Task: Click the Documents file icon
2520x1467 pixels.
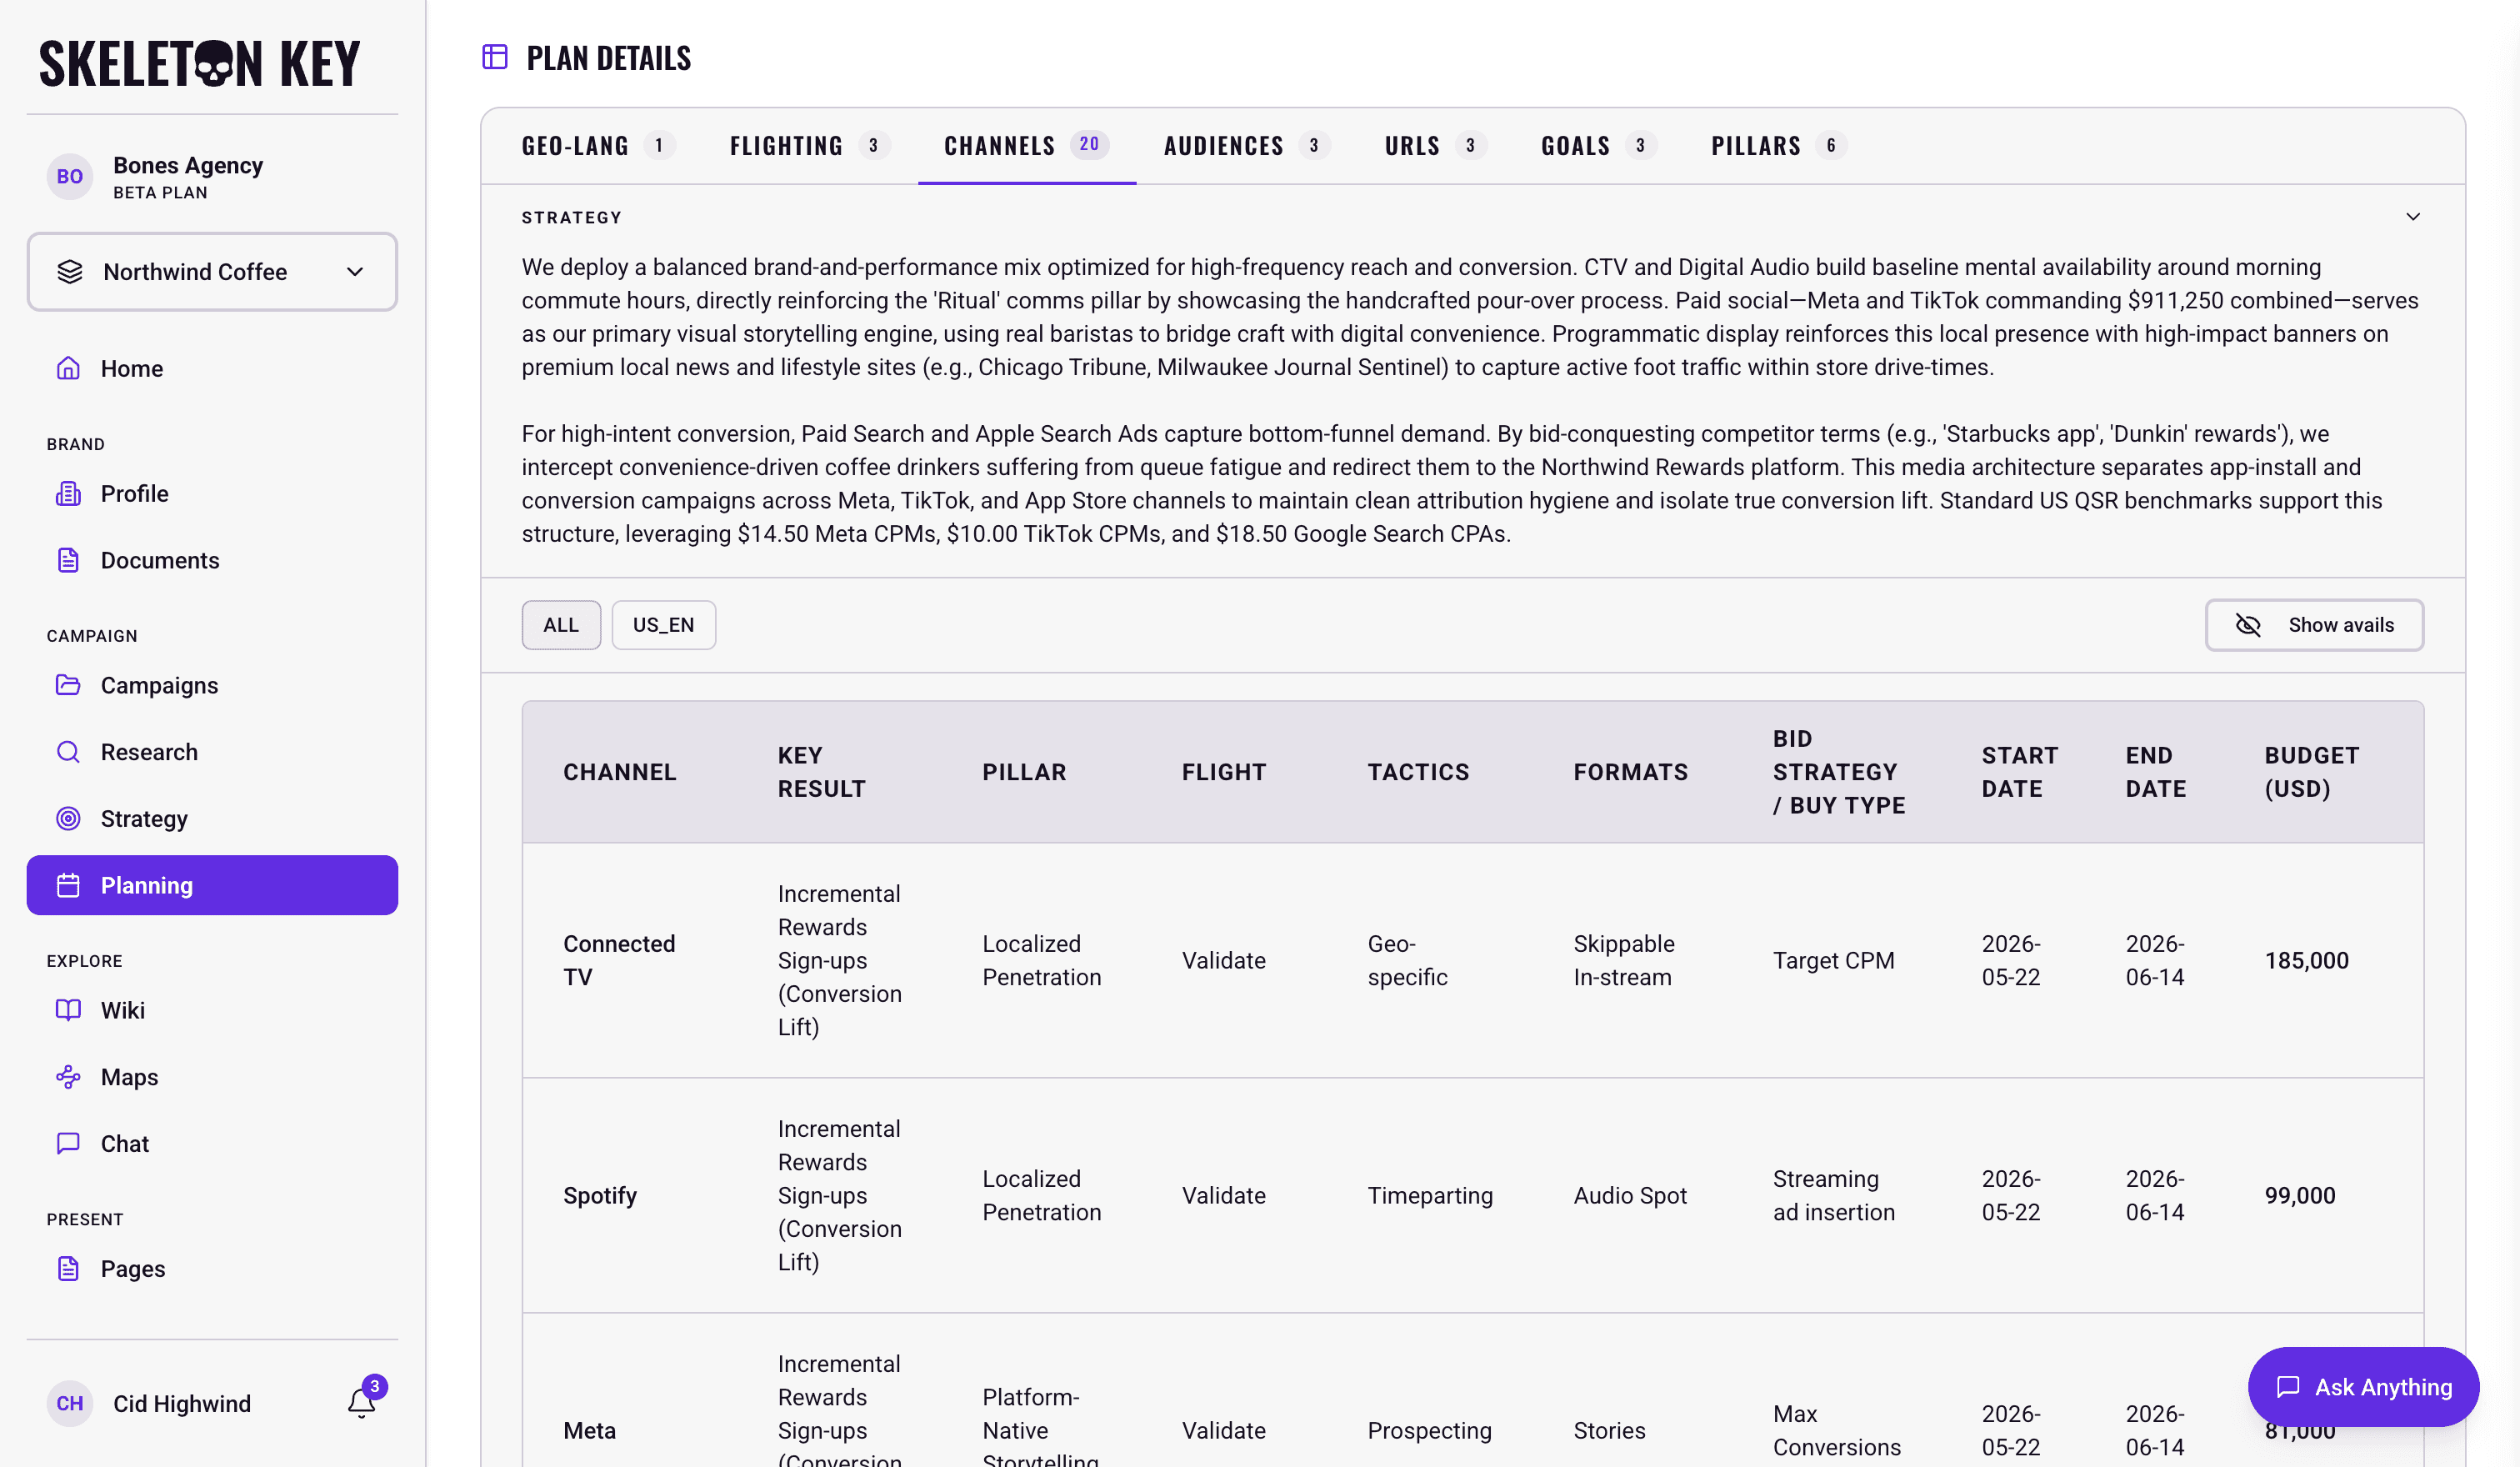Action: point(68,560)
